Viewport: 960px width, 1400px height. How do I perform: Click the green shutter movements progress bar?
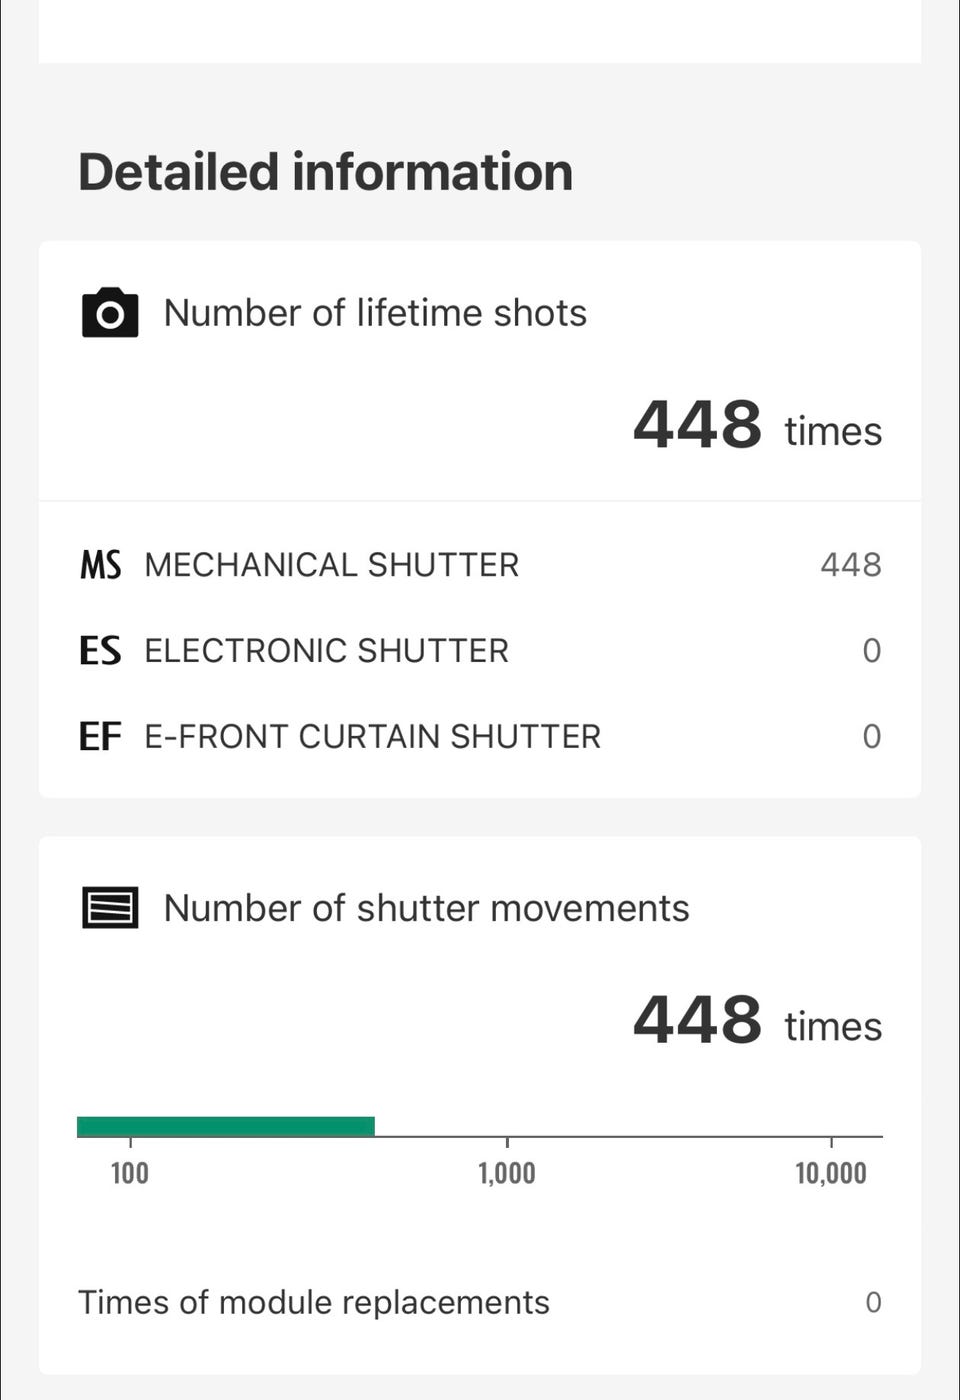tap(226, 1127)
